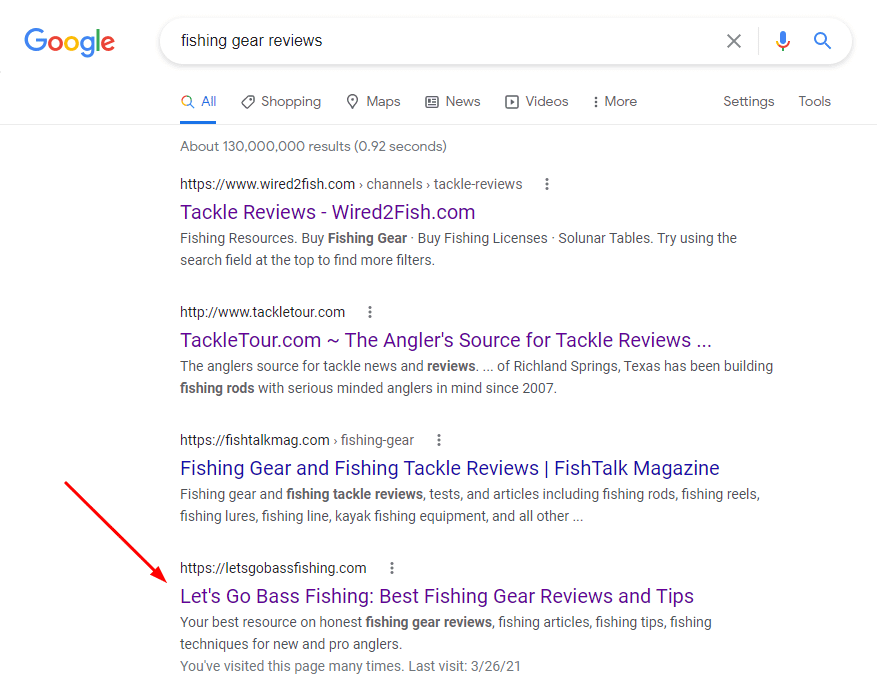
Task: Click the wired2fish.com tackle-reviews URL breadcrumb
Action: tap(351, 184)
